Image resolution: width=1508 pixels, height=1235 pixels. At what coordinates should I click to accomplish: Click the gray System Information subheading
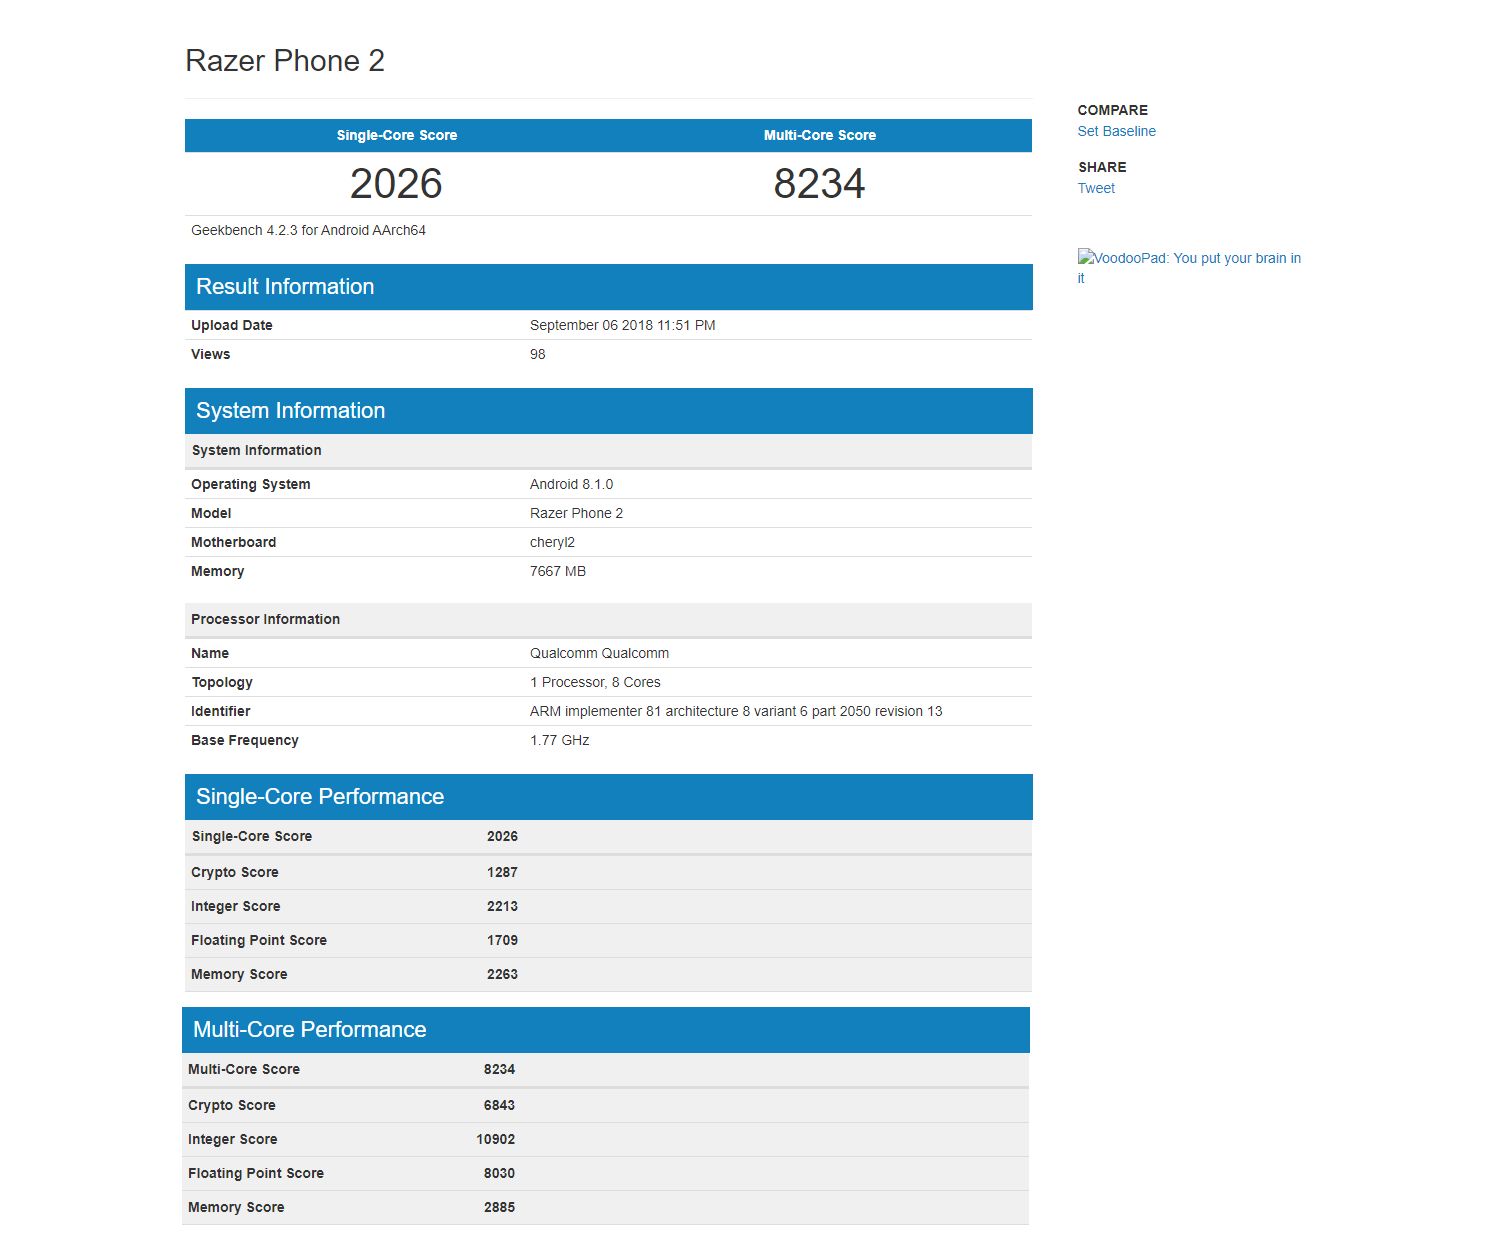pos(256,450)
